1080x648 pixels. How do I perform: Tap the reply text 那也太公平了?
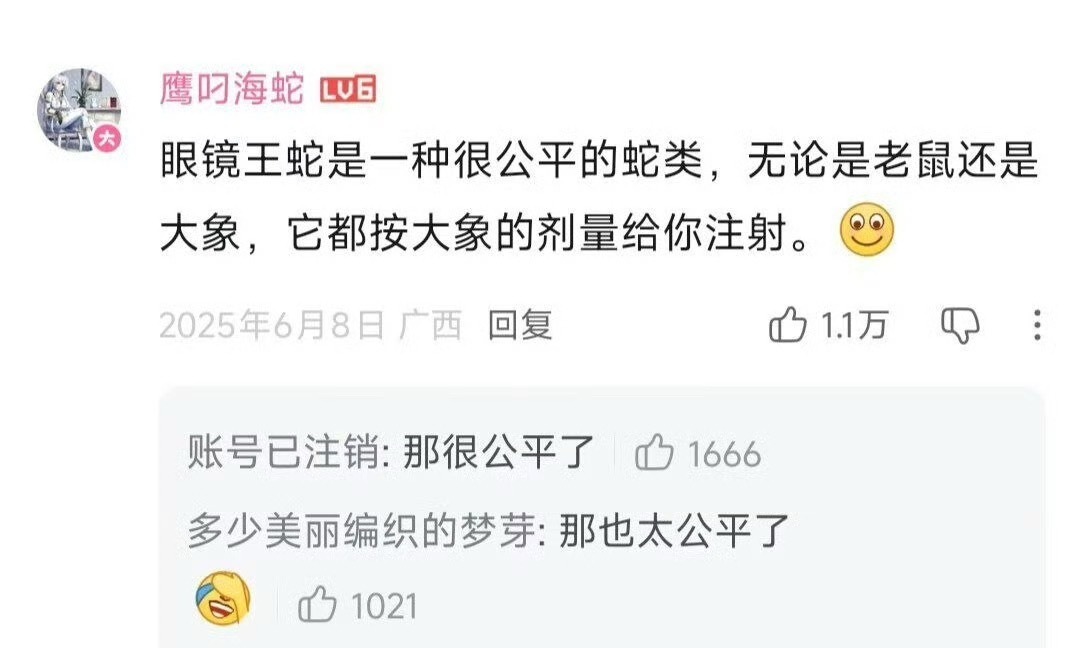(674, 530)
